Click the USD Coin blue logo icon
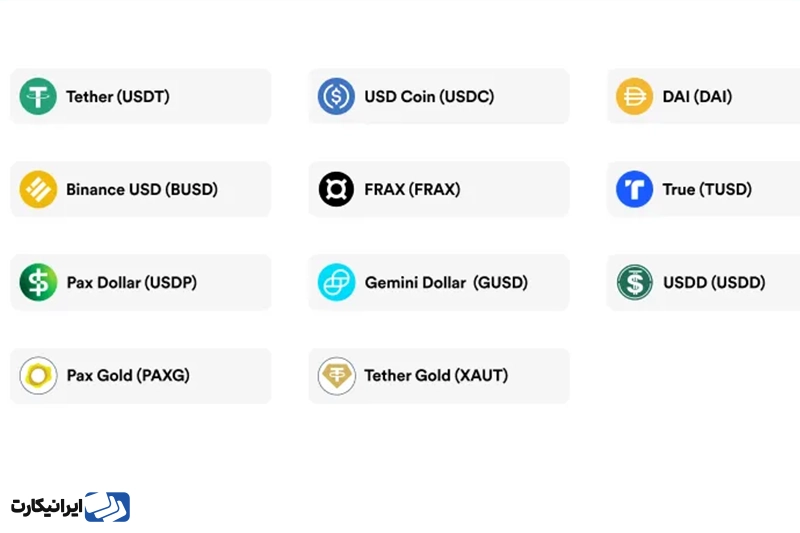The image size is (800, 533). click(336, 97)
